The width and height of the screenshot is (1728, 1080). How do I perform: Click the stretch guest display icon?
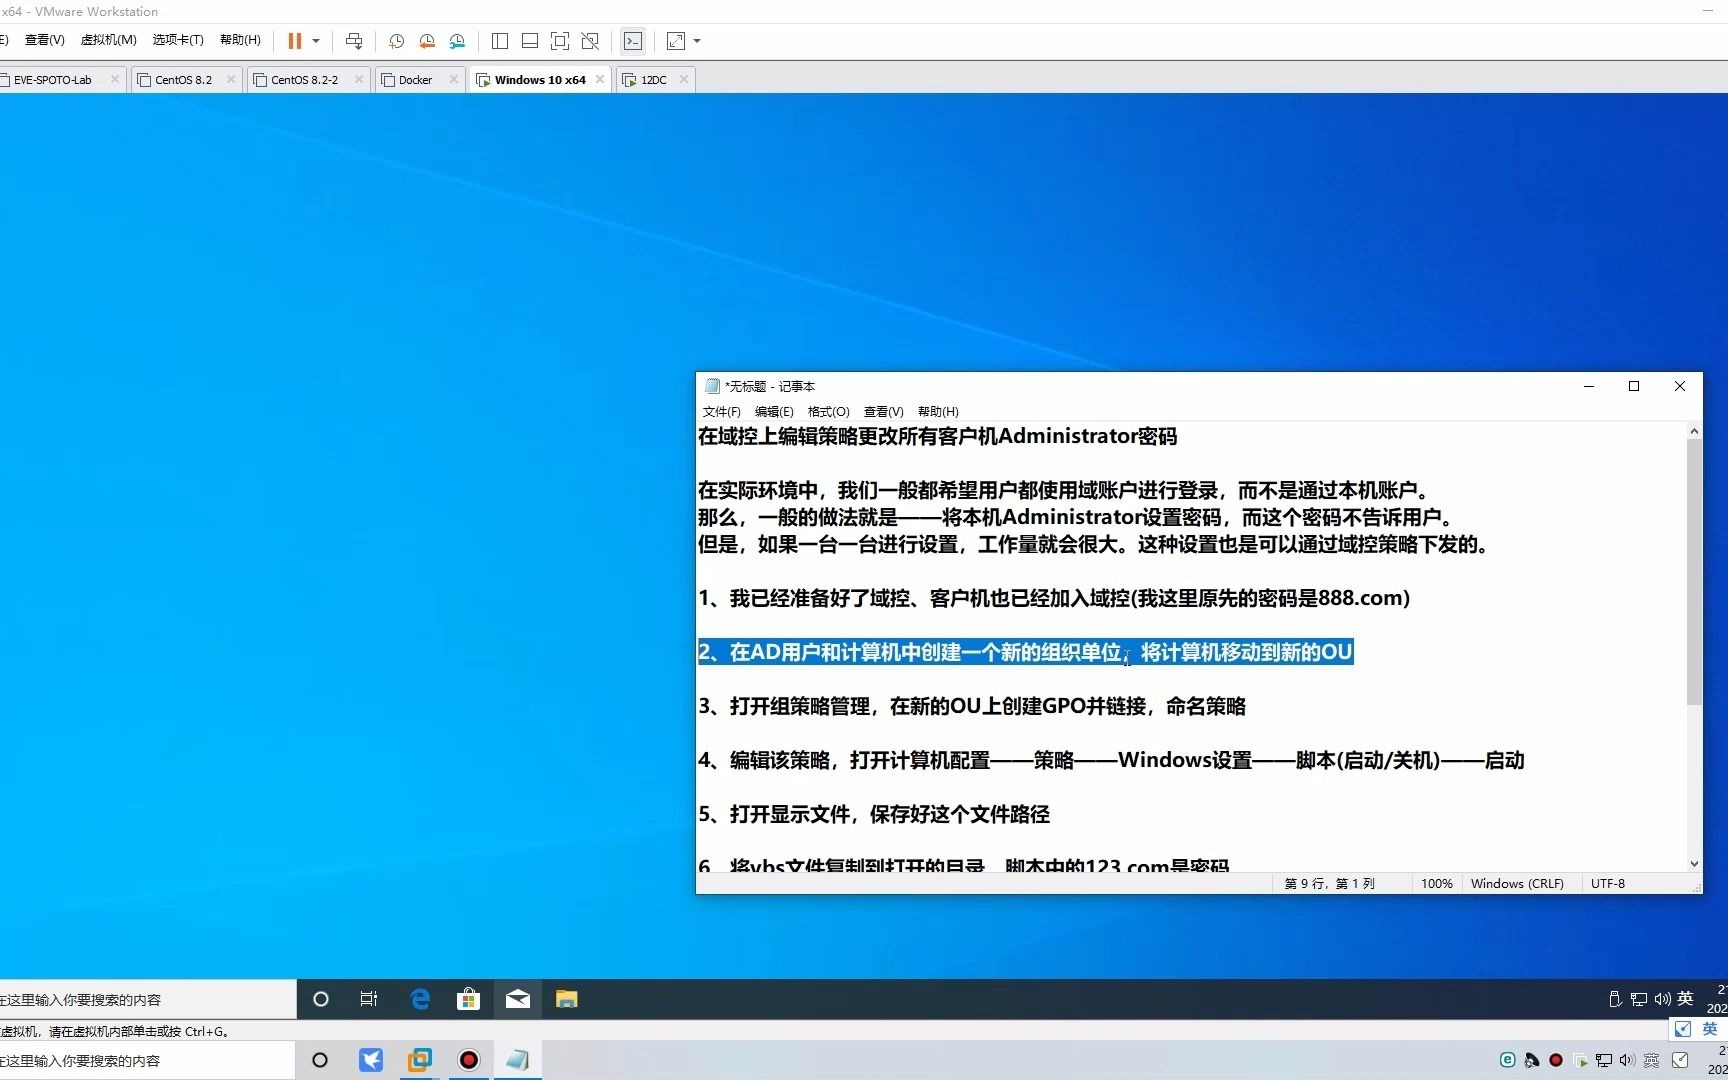(x=676, y=41)
